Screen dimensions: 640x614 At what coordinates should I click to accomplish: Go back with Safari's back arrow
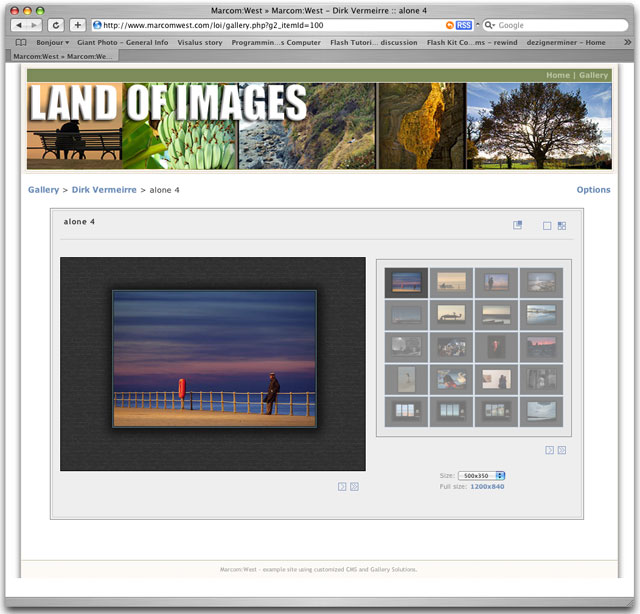(19, 25)
